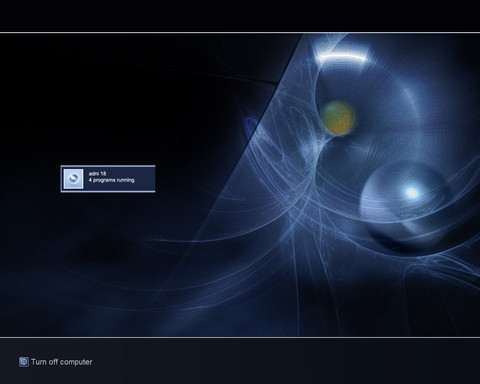Click the top horizontal divider line
The height and width of the screenshot is (384, 480).
tap(240, 32)
